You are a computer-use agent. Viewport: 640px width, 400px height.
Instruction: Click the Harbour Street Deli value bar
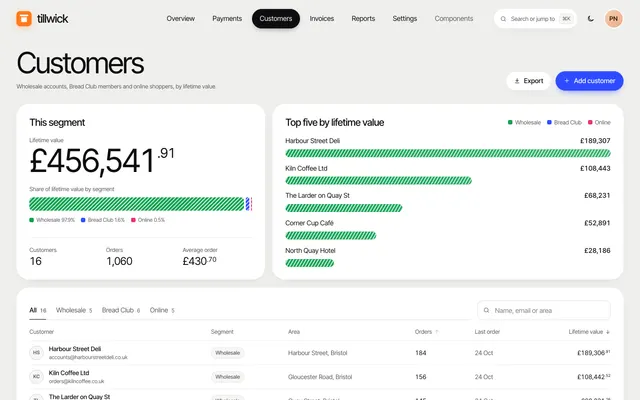448,153
